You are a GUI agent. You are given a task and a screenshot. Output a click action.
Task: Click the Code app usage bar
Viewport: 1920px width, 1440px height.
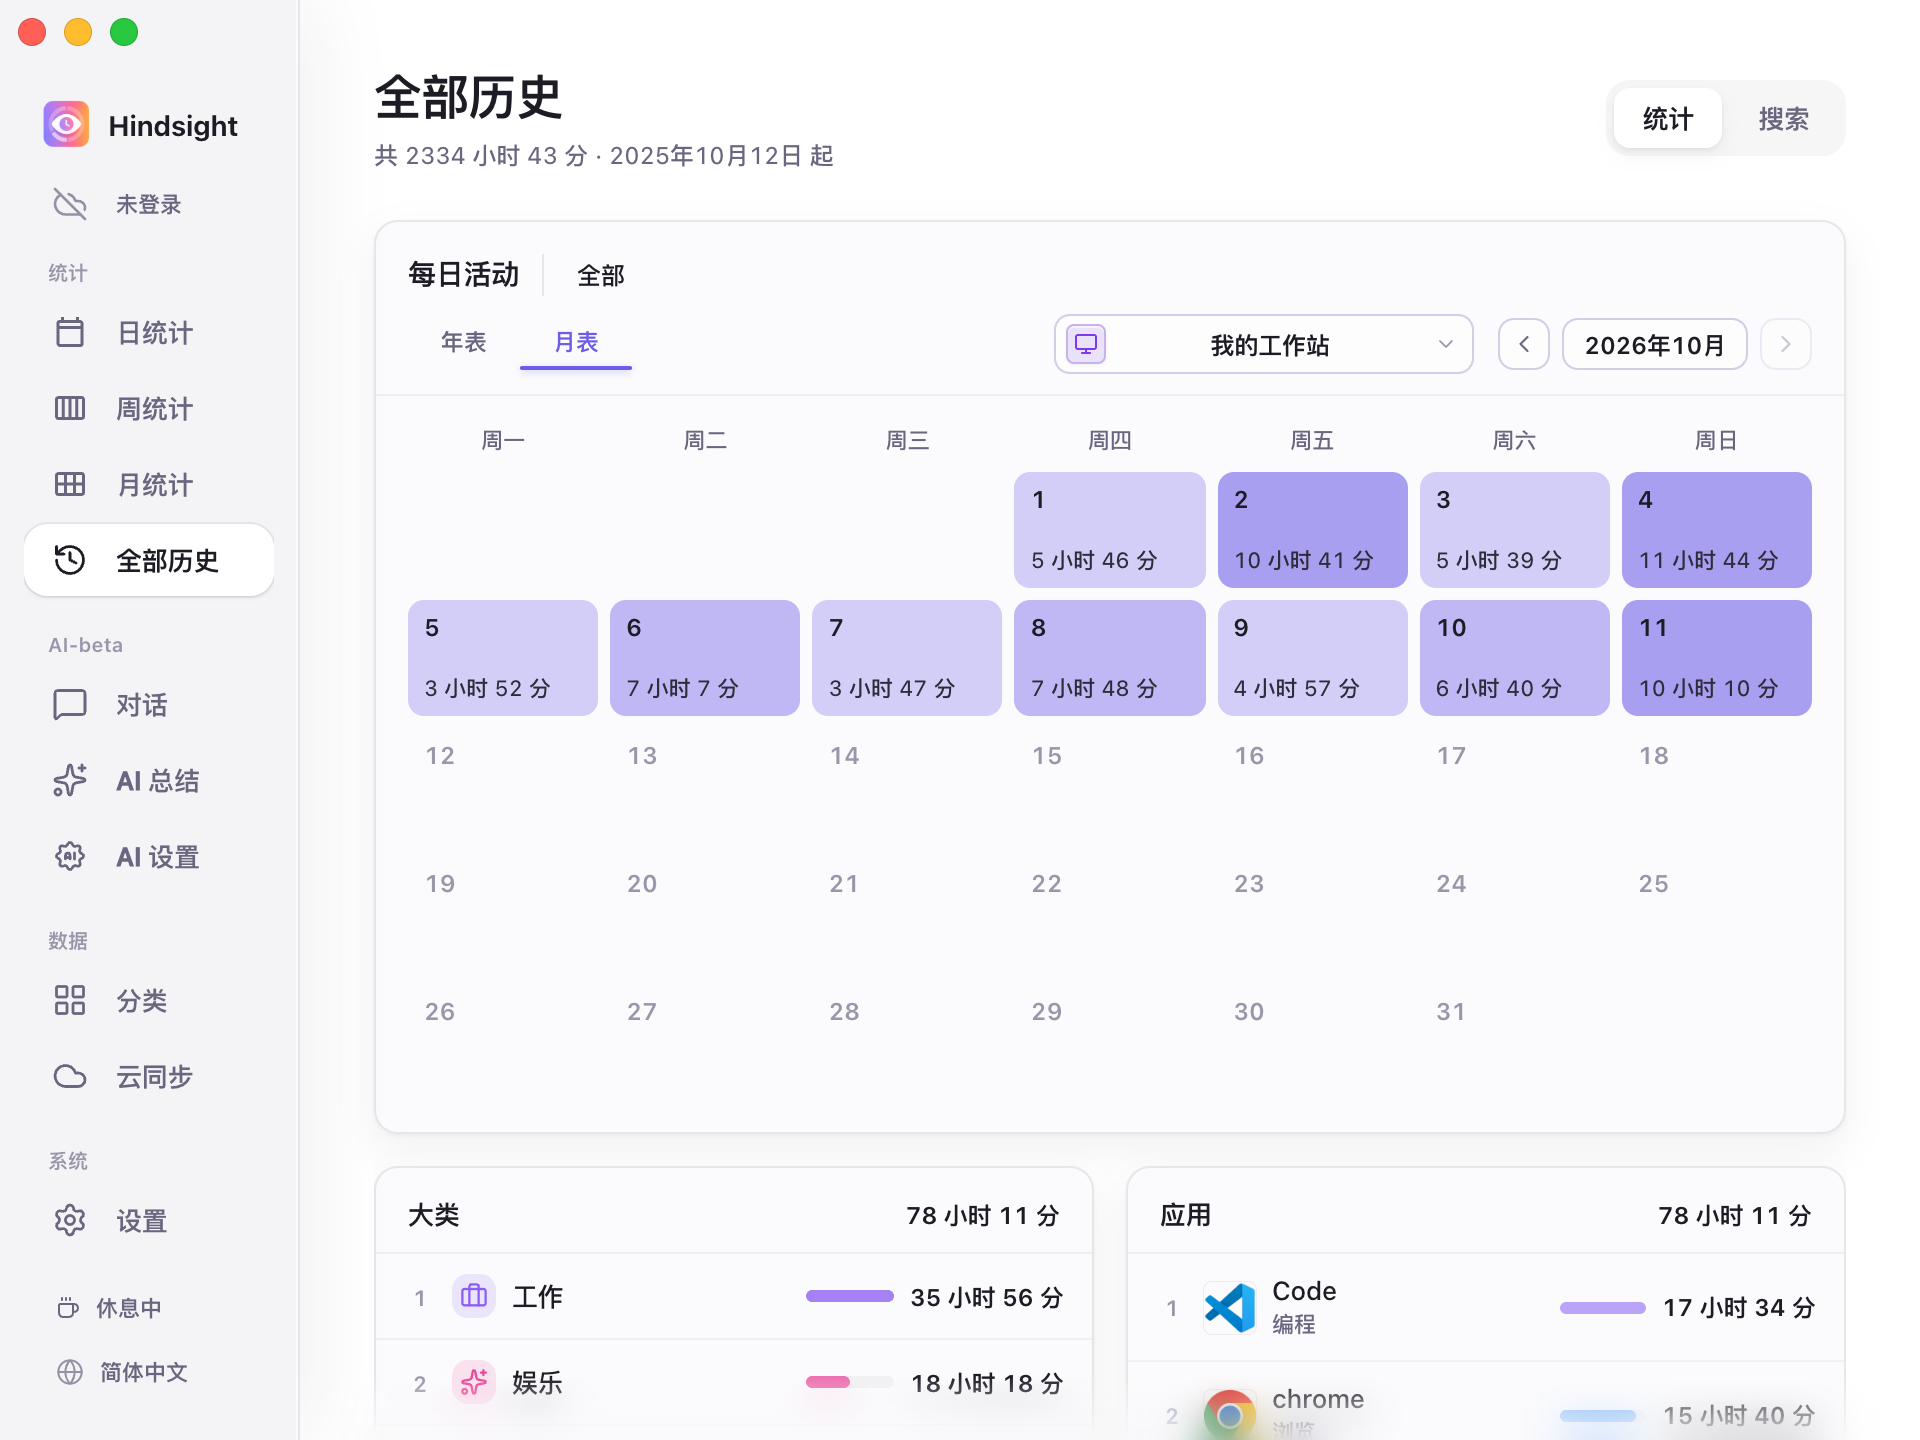1603,1308
